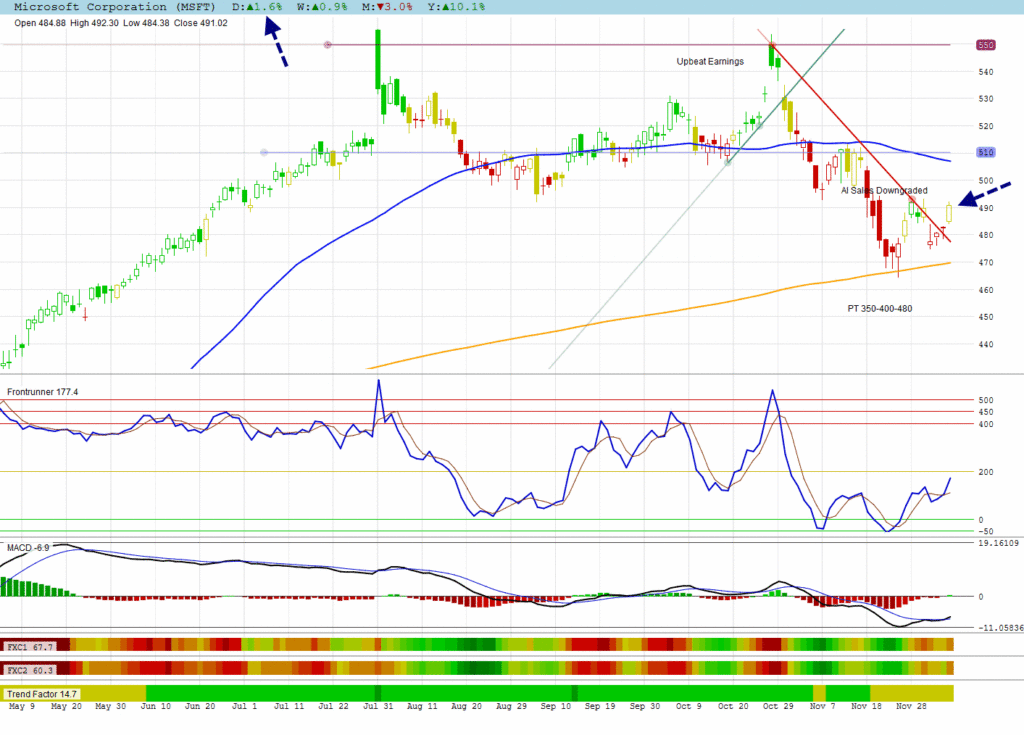Click the MACD -6.9 indicator label
1024x735 pixels.
click(28, 548)
